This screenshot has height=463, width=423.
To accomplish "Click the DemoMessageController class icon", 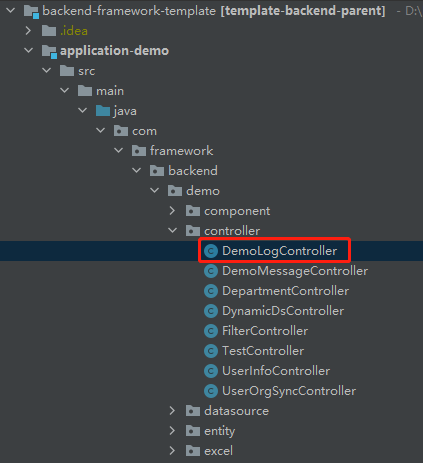I will point(211,271).
